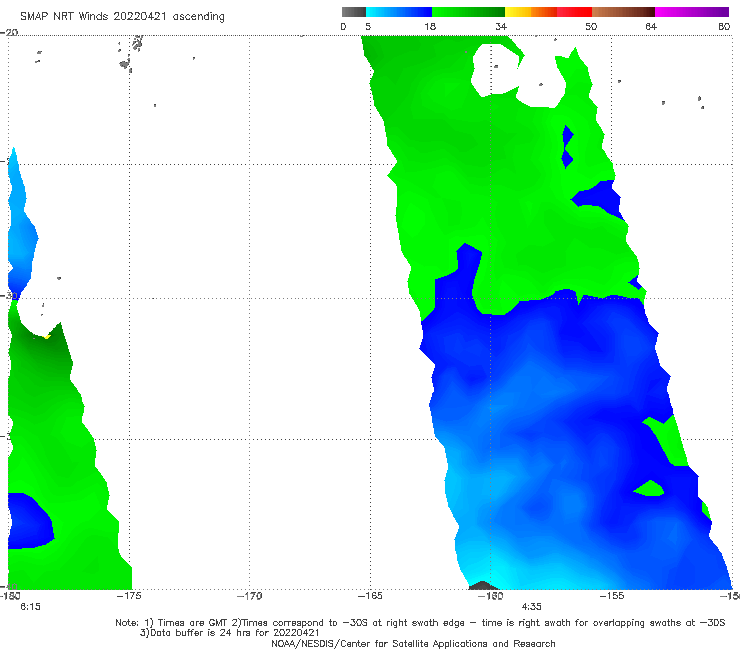This screenshot has width=740, height=650.
Task: Click the colorbar value label '64'
Action: (x=651, y=26)
